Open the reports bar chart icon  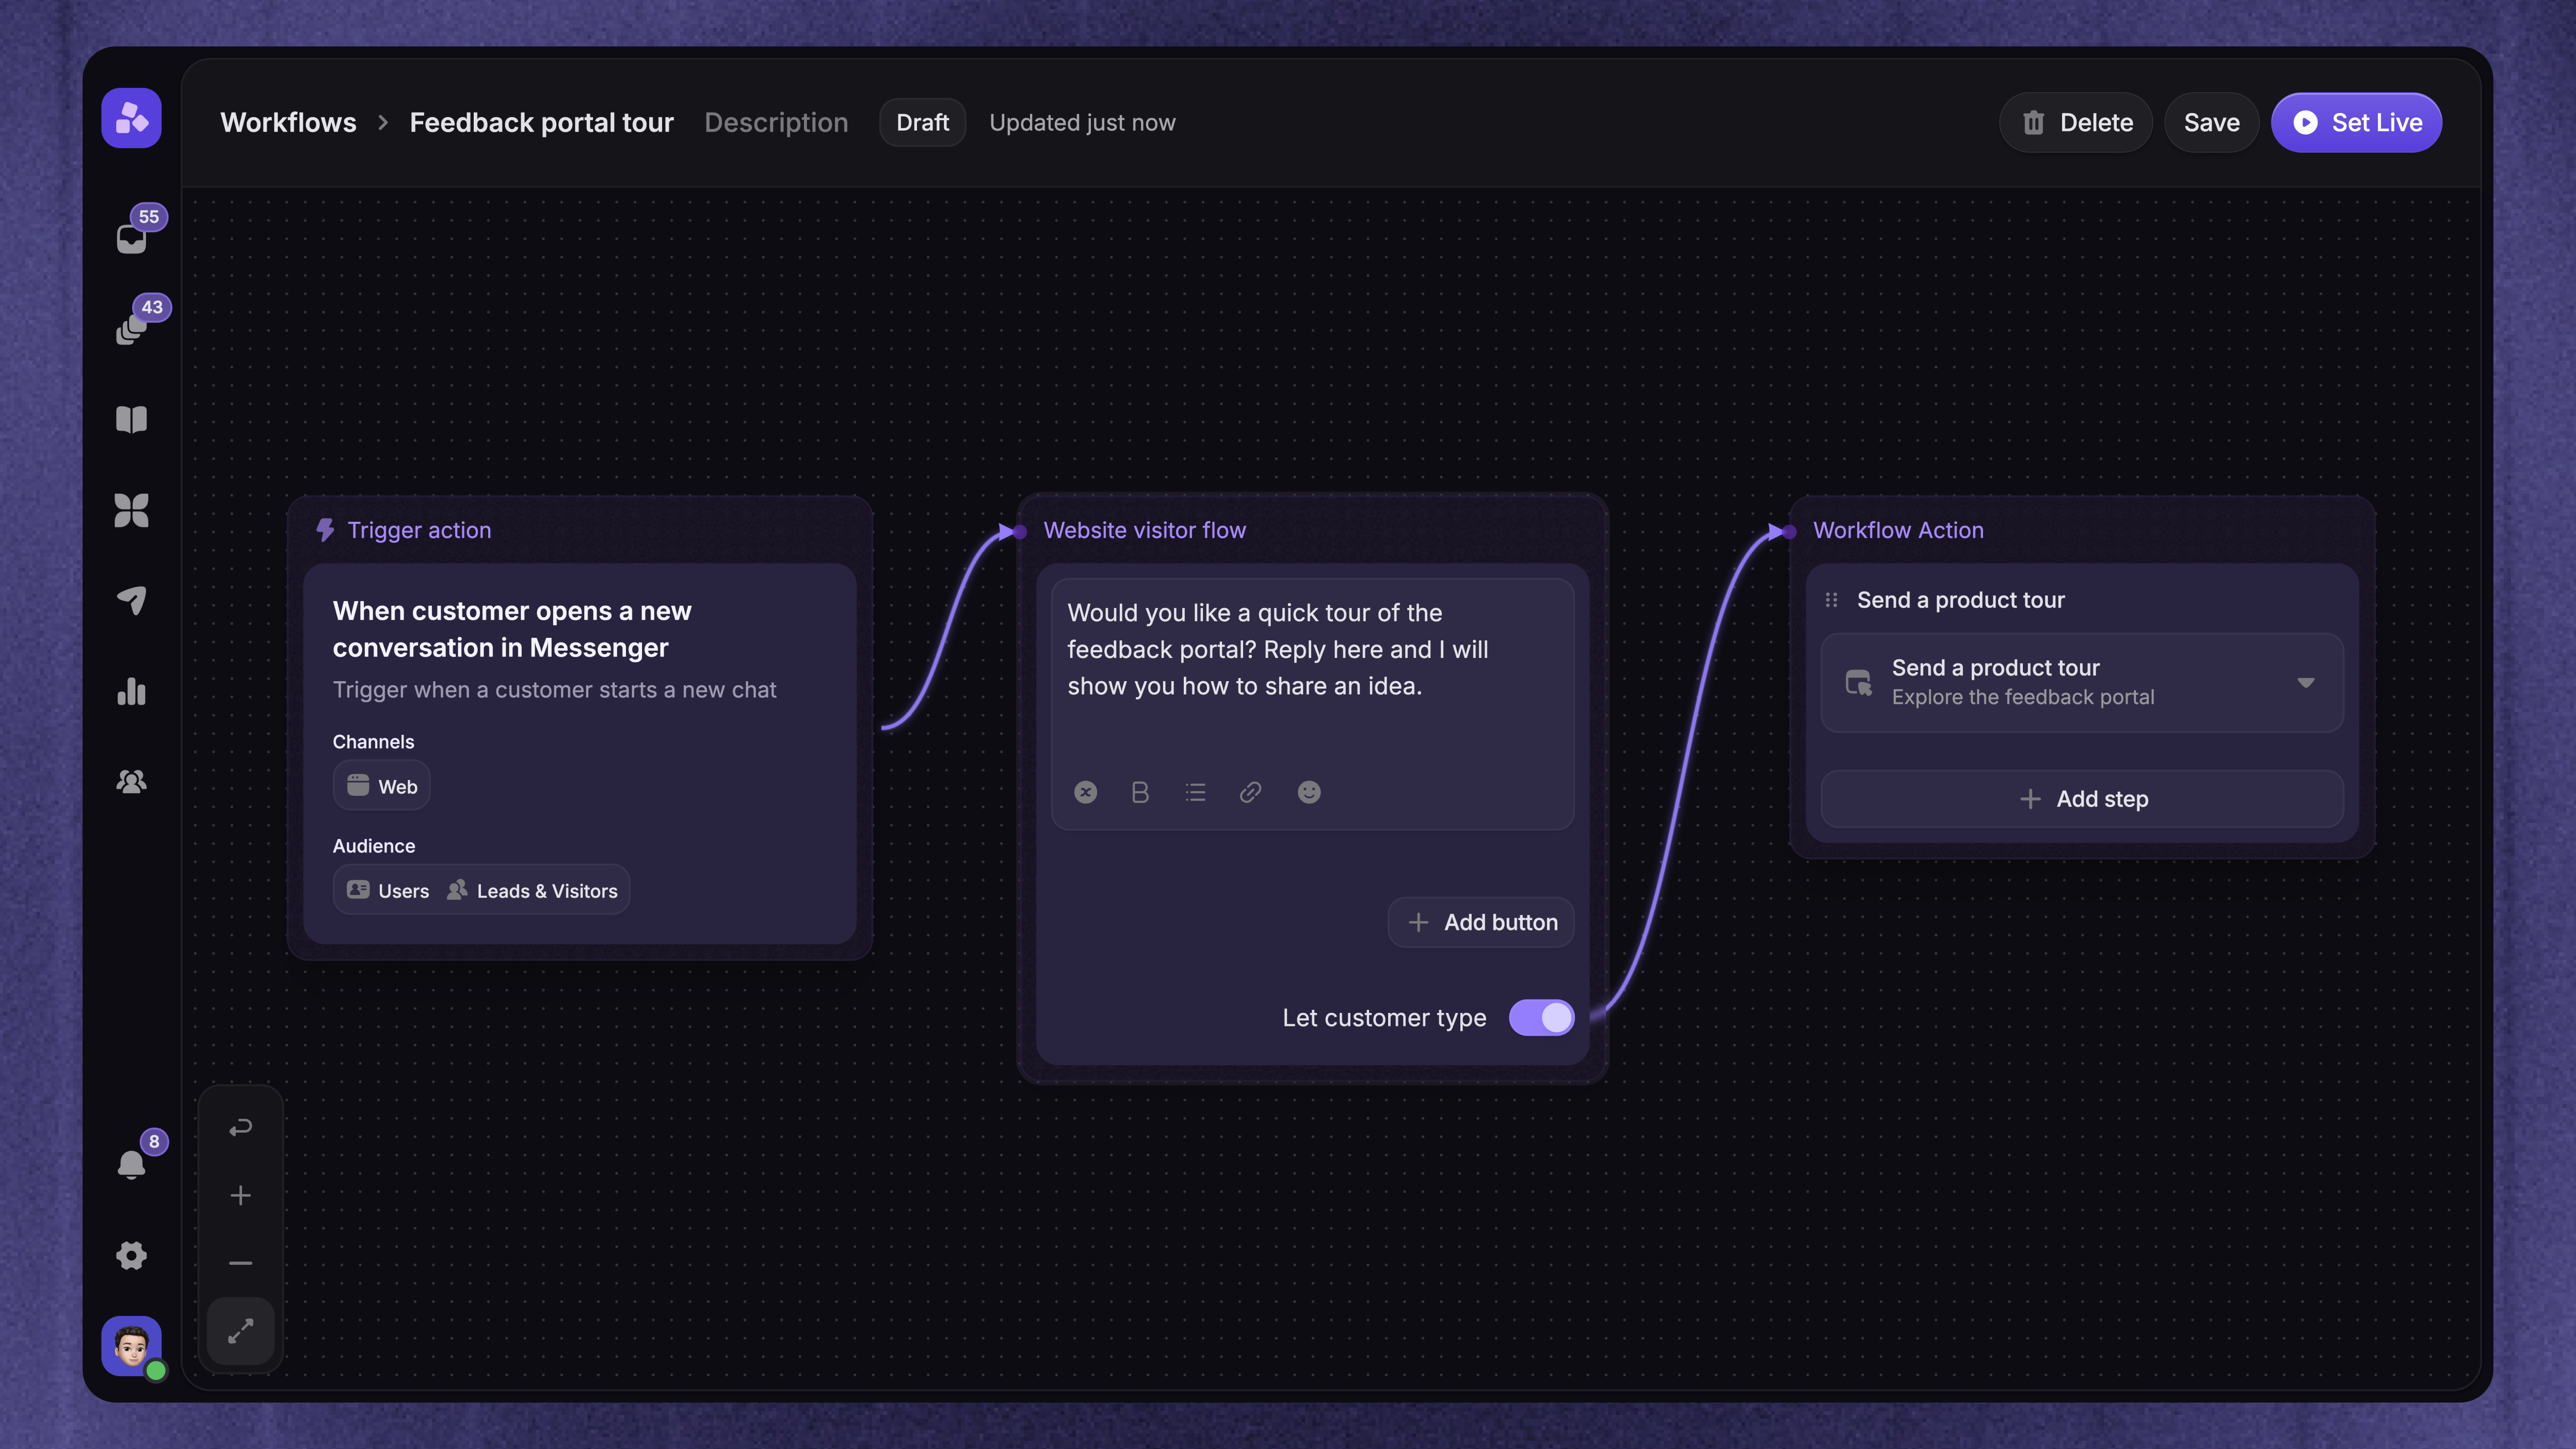(131, 691)
